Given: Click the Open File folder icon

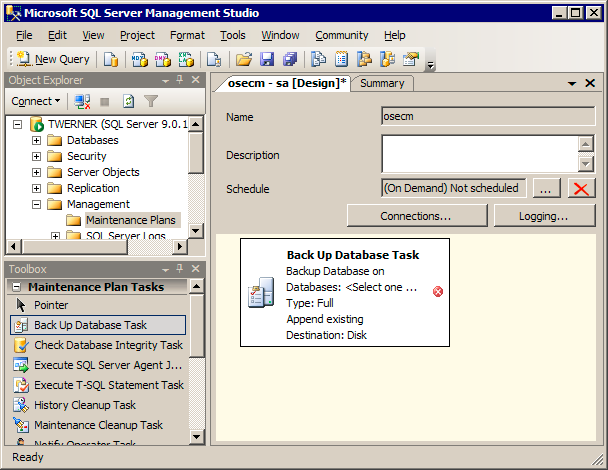Looking at the screenshot, I should tap(243, 59).
